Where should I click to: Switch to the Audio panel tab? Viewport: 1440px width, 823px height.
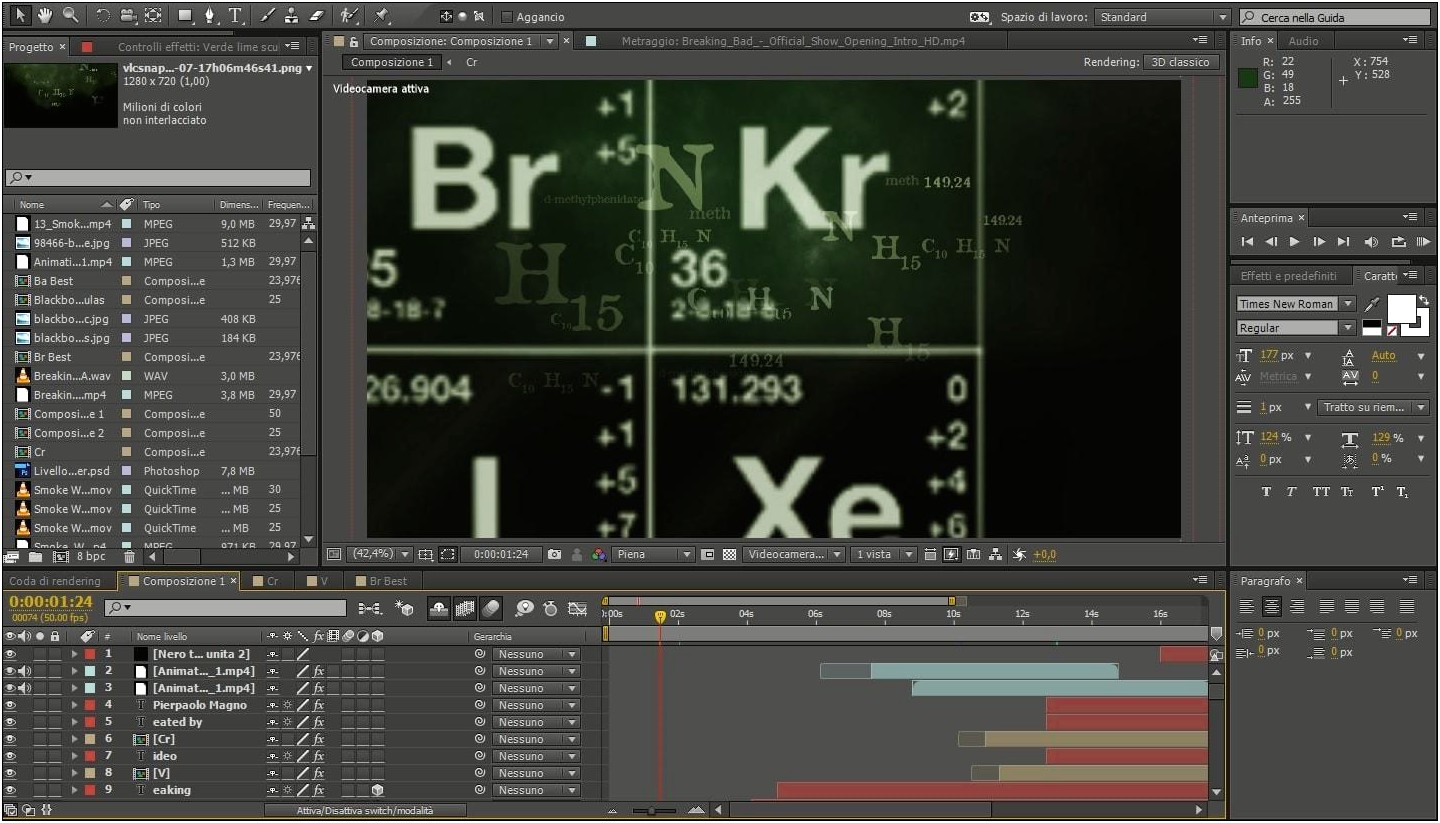click(x=1303, y=41)
